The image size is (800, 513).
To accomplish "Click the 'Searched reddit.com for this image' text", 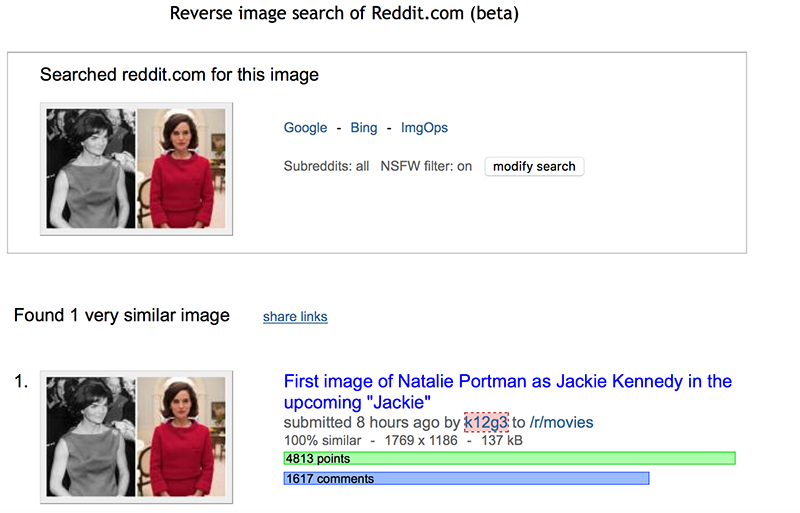I will pos(179,75).
